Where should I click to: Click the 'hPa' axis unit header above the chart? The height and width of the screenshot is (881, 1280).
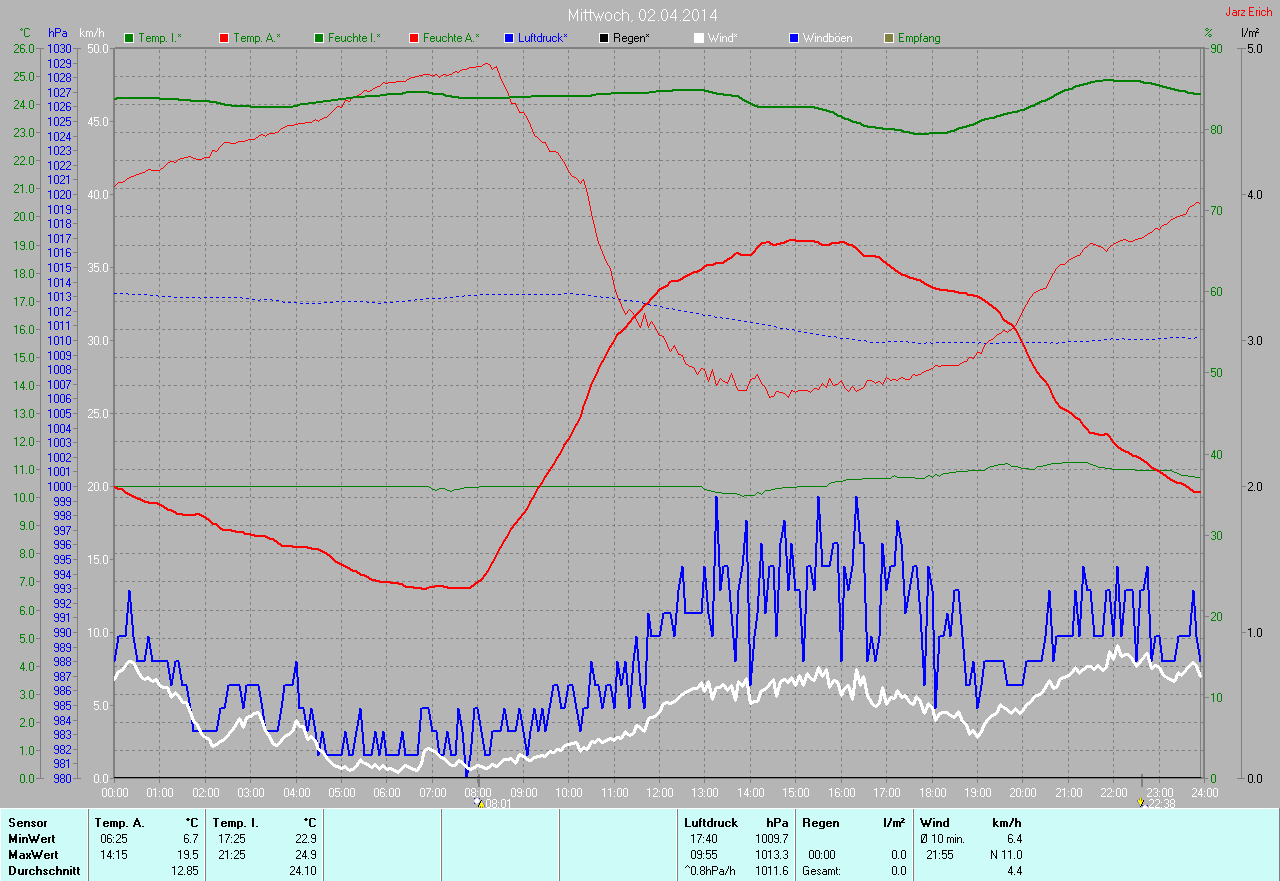[x=57, y=33]
